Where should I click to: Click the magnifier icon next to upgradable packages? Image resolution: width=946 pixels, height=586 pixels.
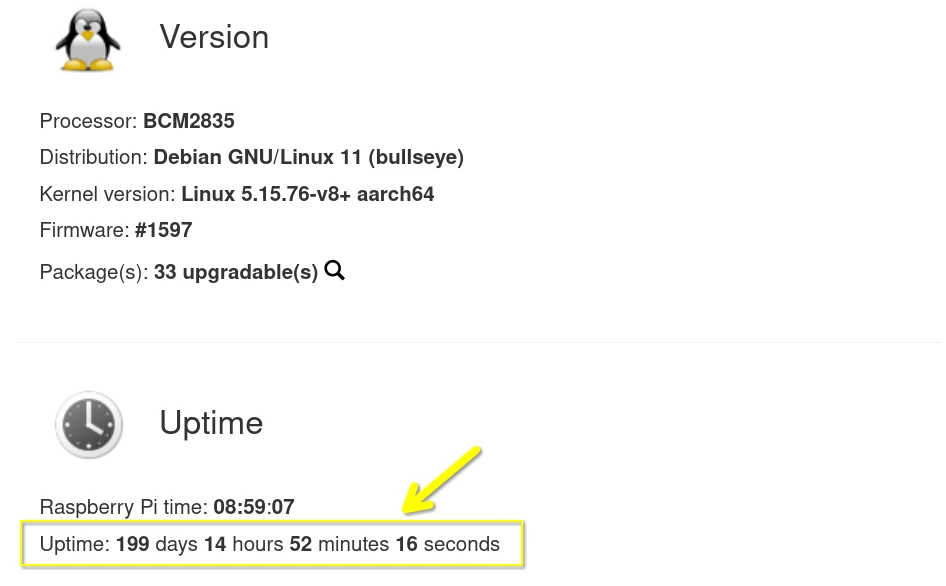click(x=334, y=270)
